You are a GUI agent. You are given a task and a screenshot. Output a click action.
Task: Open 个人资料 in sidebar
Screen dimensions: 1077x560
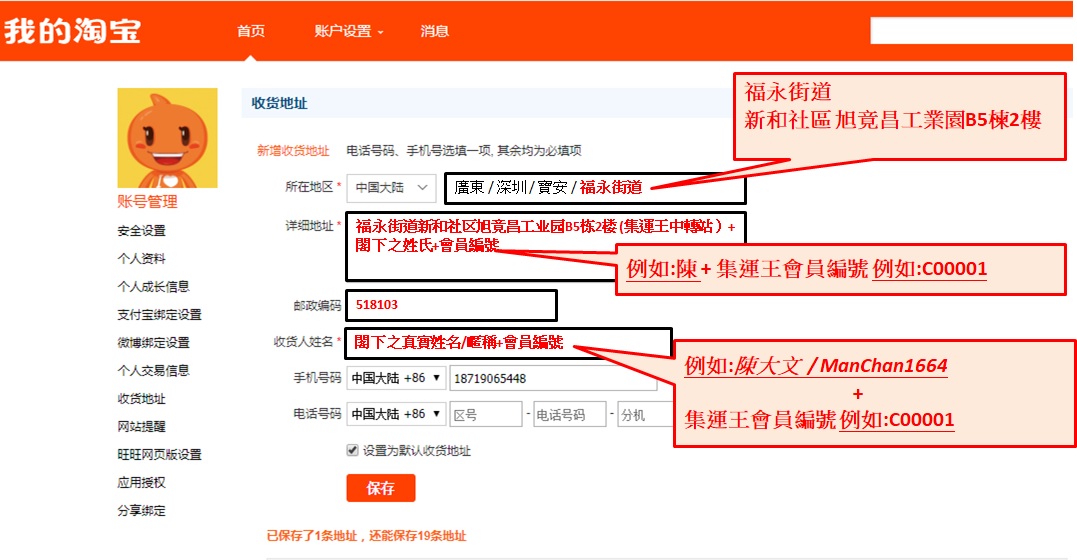pos(141,258)
